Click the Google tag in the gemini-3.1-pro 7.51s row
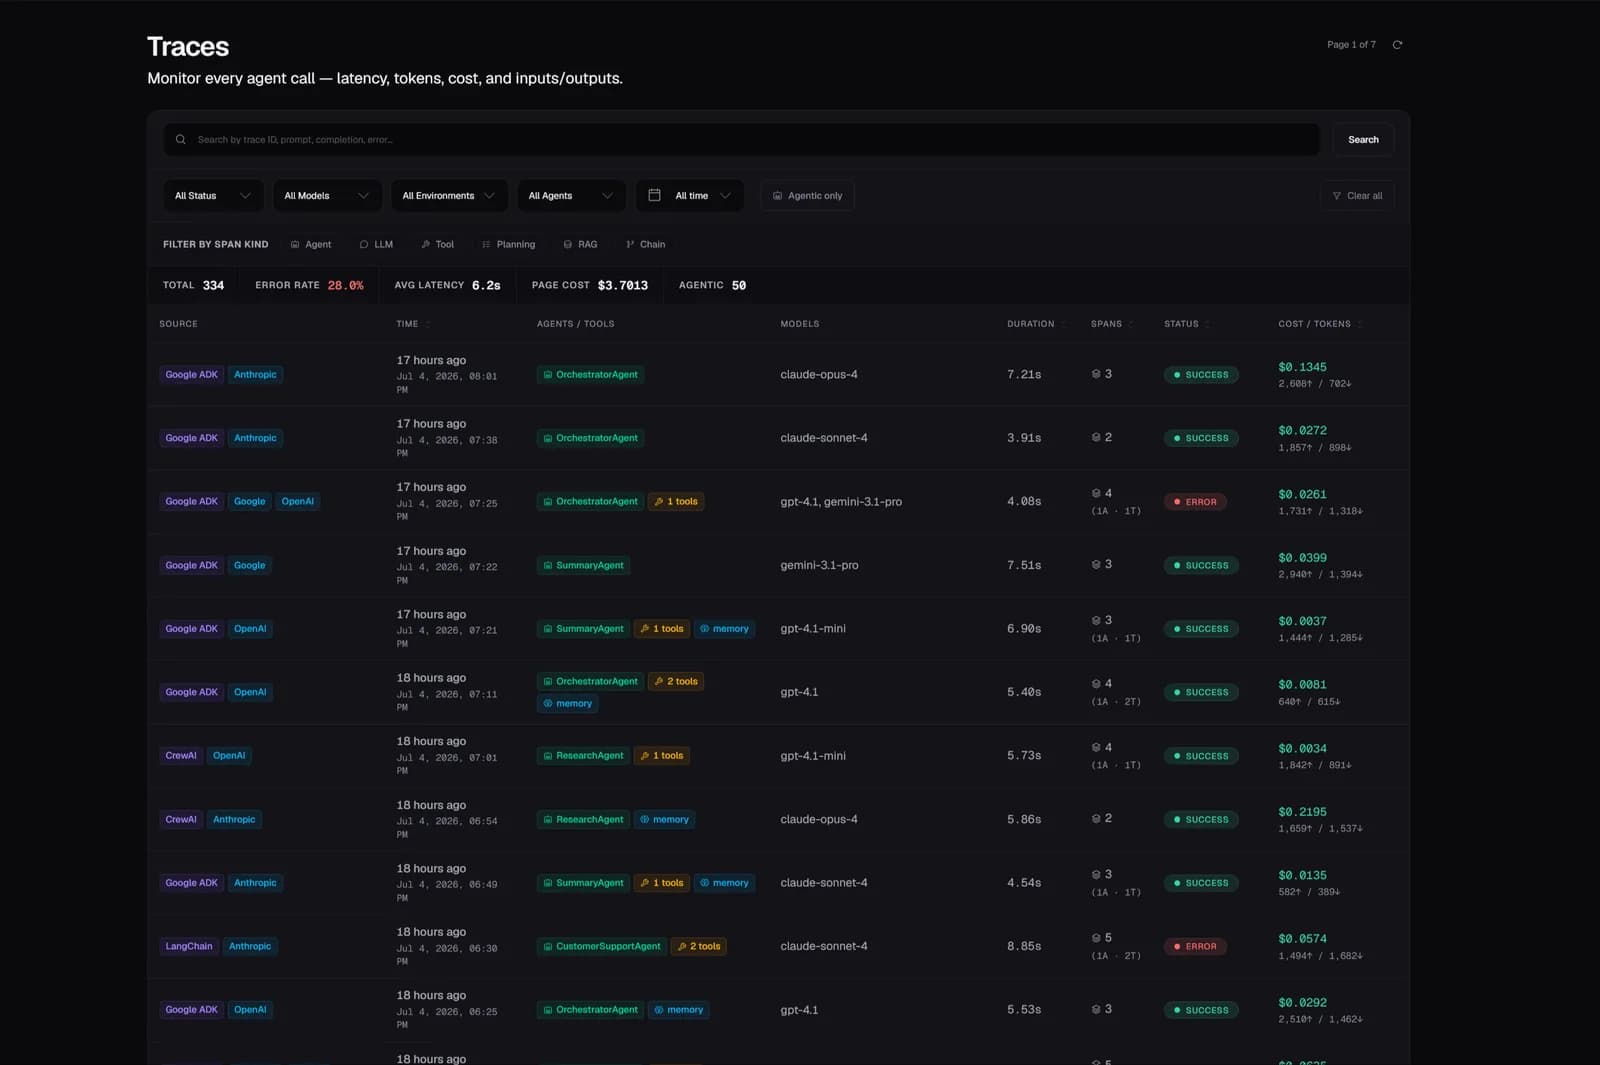The width and height of the screenshot is (1600, 1065). click(x=250, y=566)
